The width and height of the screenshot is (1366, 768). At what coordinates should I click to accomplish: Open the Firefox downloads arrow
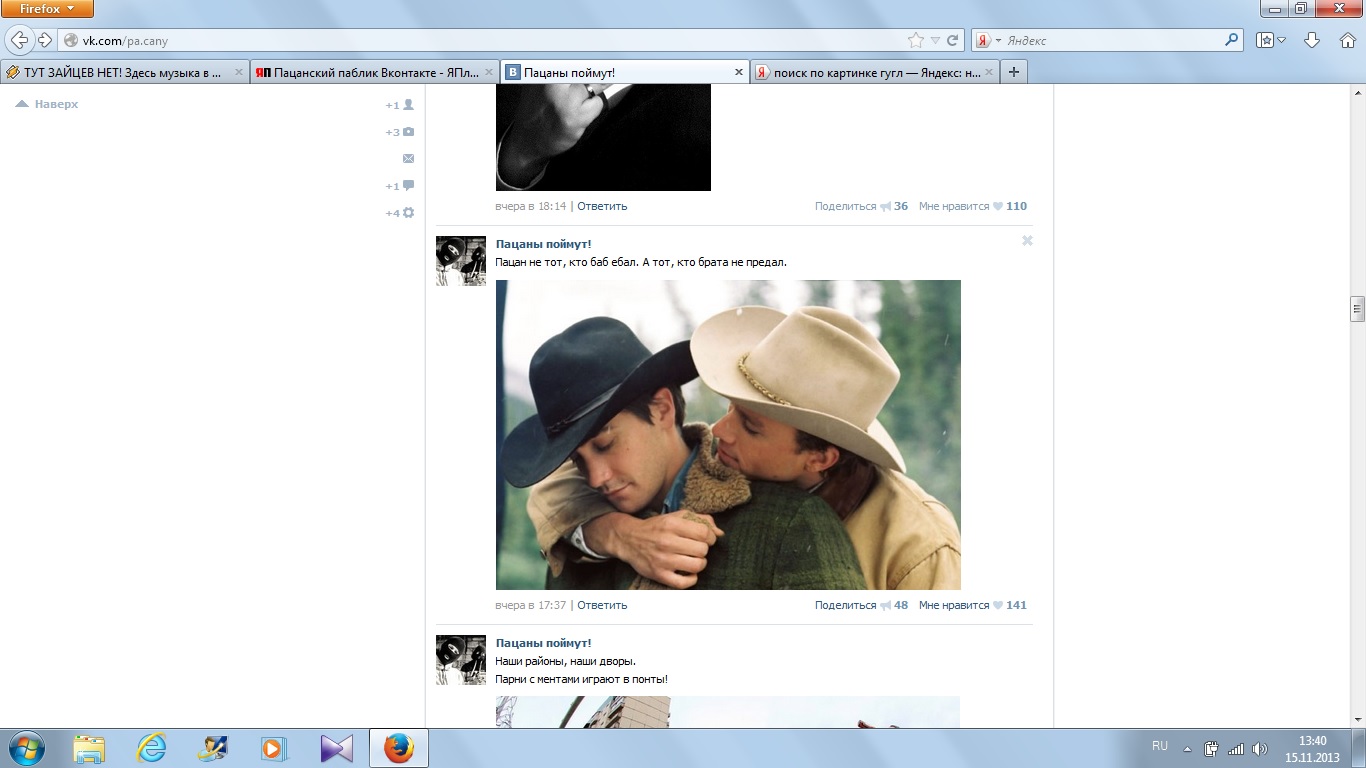1313,41
